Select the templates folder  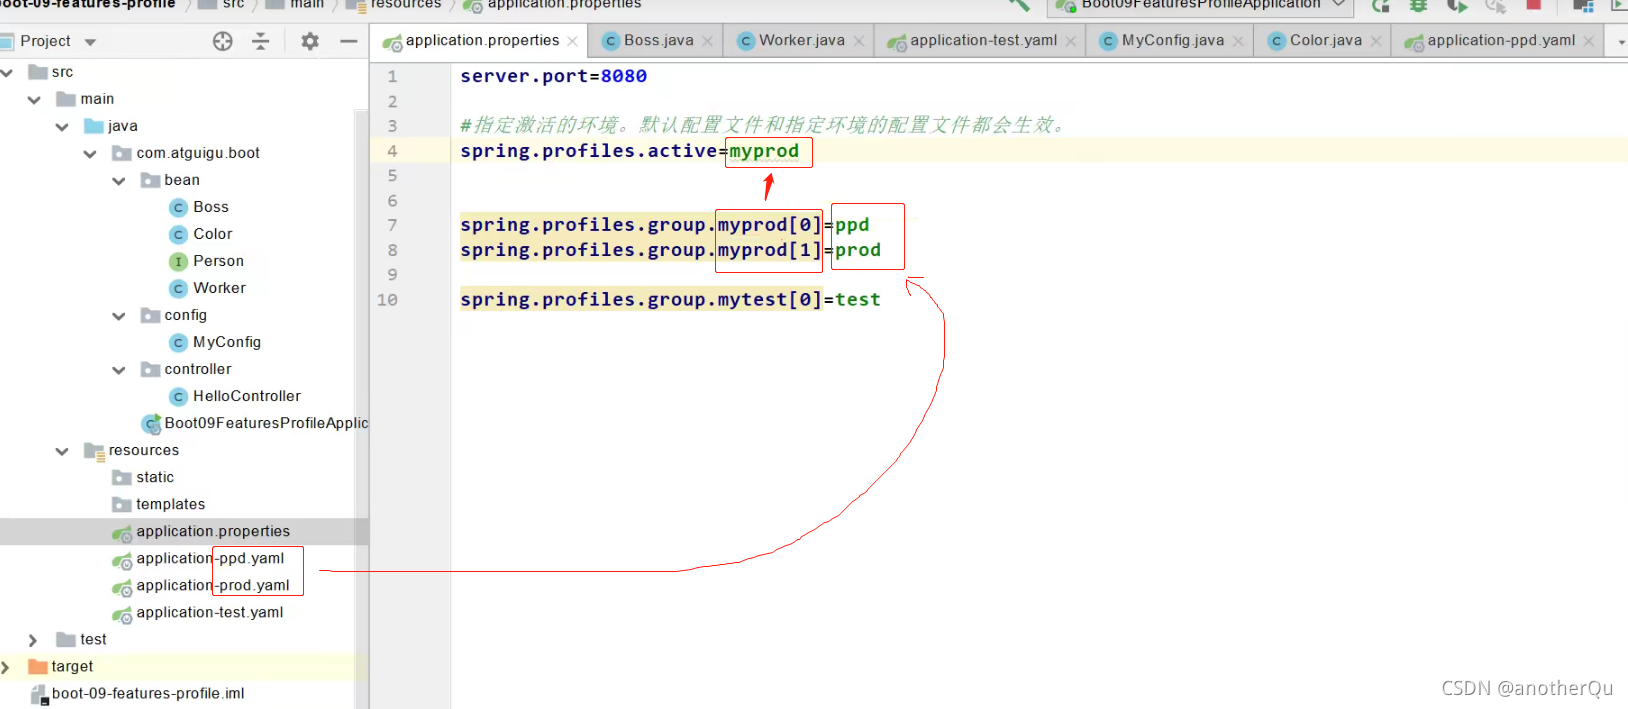tap(159, 504)
